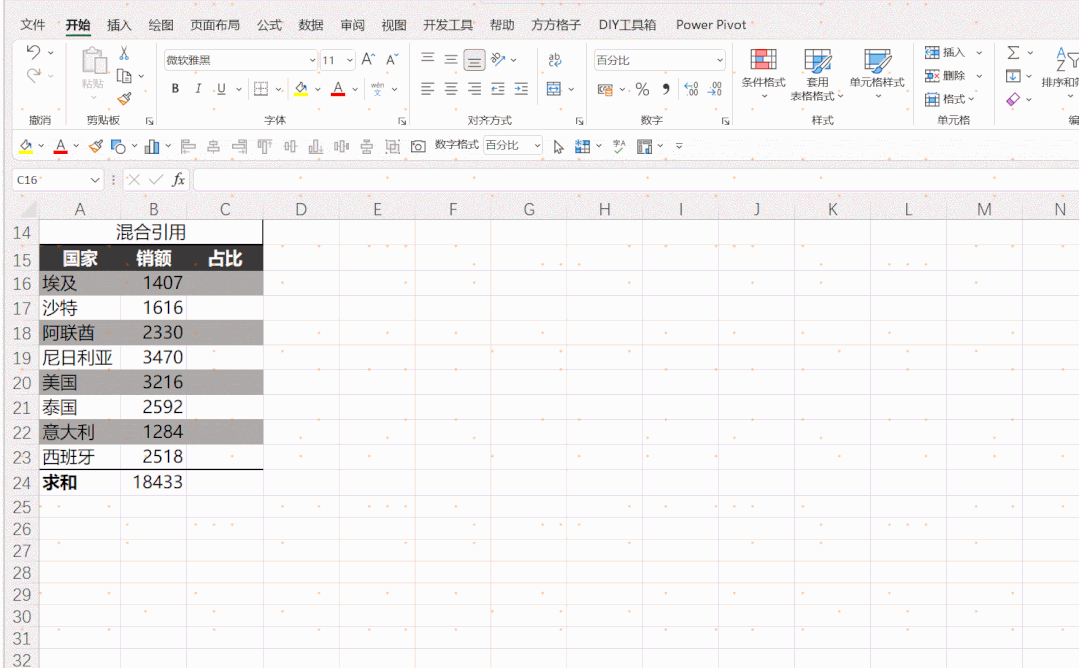The image size is (1079, 668).
Task: Switch to the 插入 ribbon tab
Action: [119, 25]
